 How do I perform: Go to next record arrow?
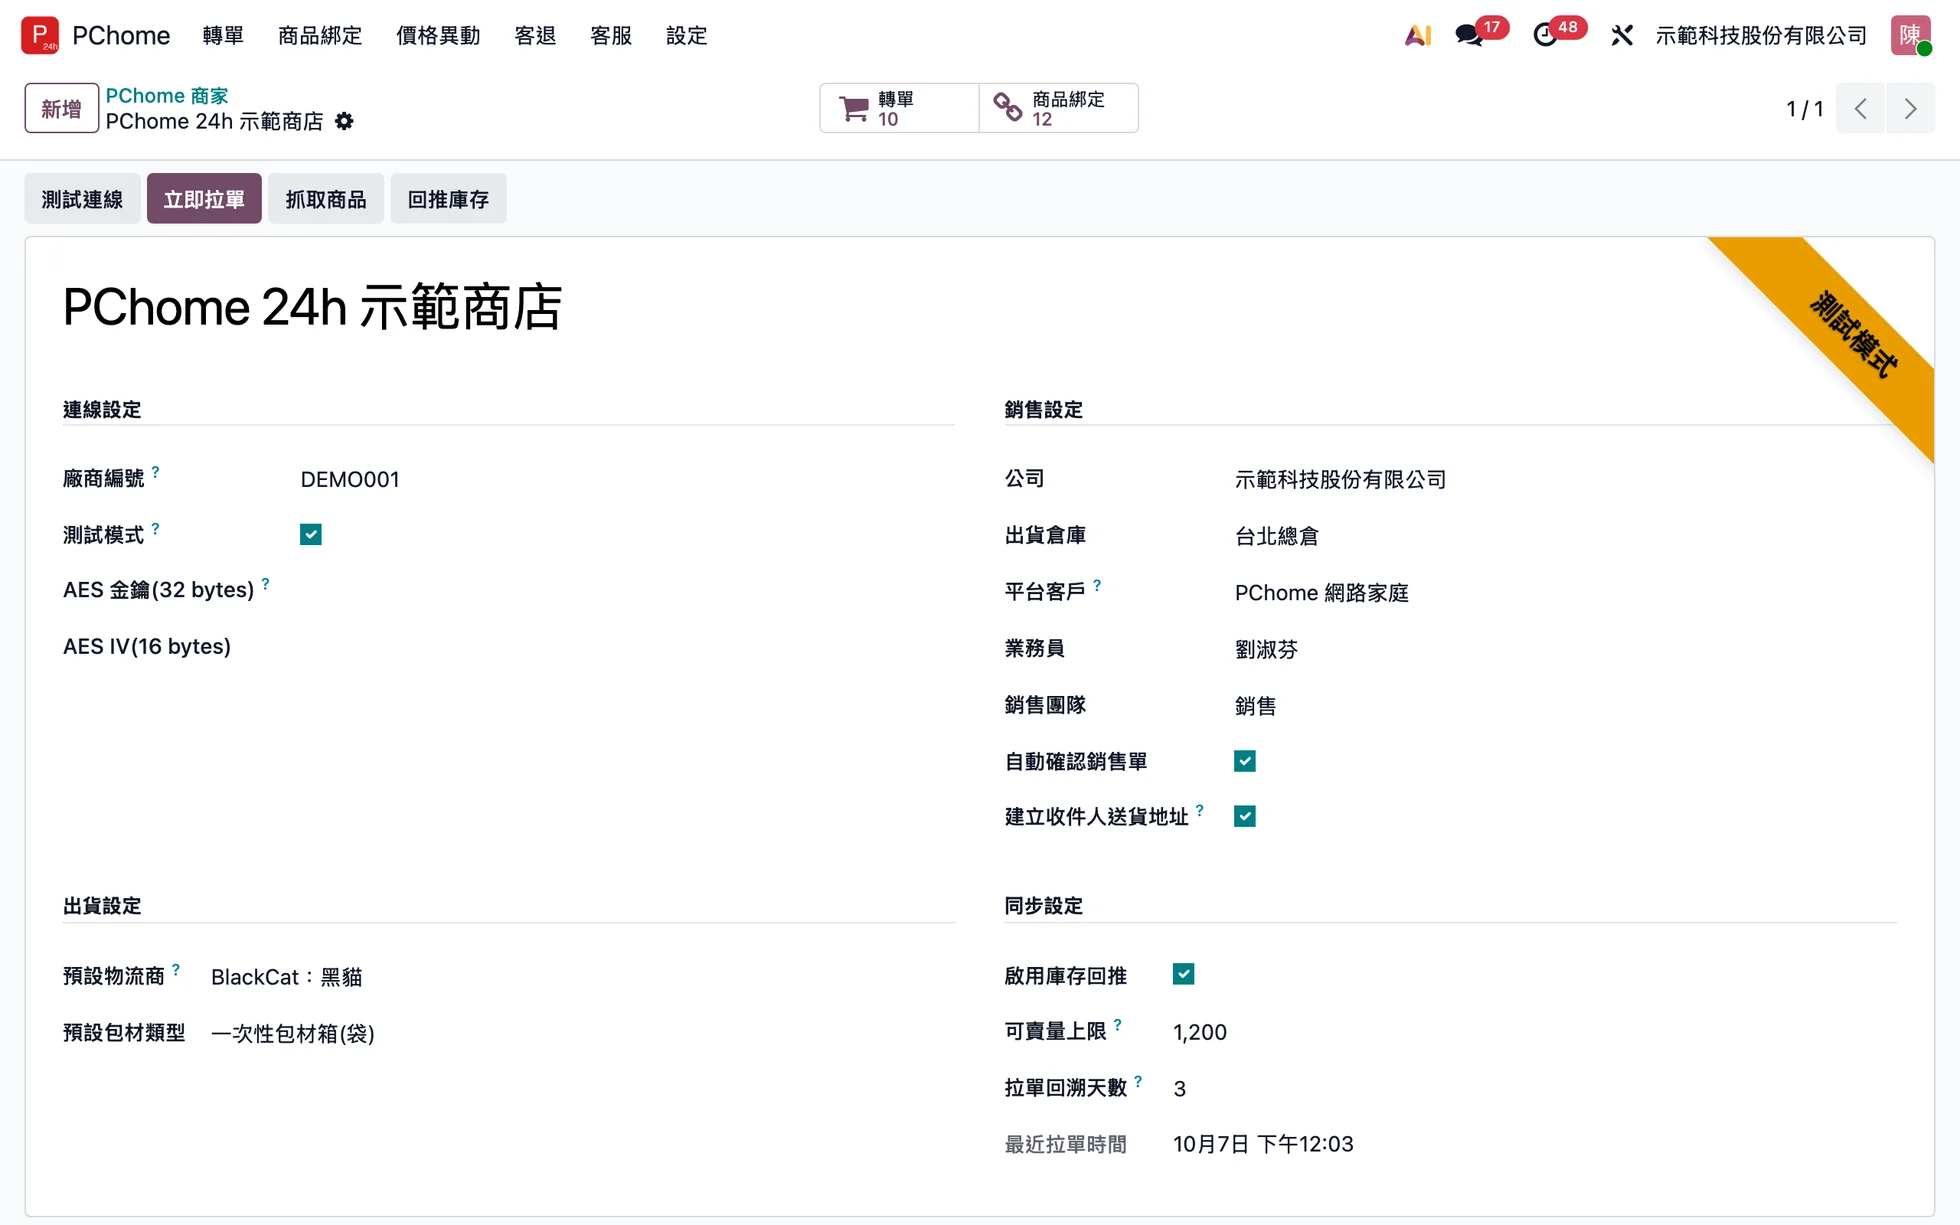click(1910, 108)
